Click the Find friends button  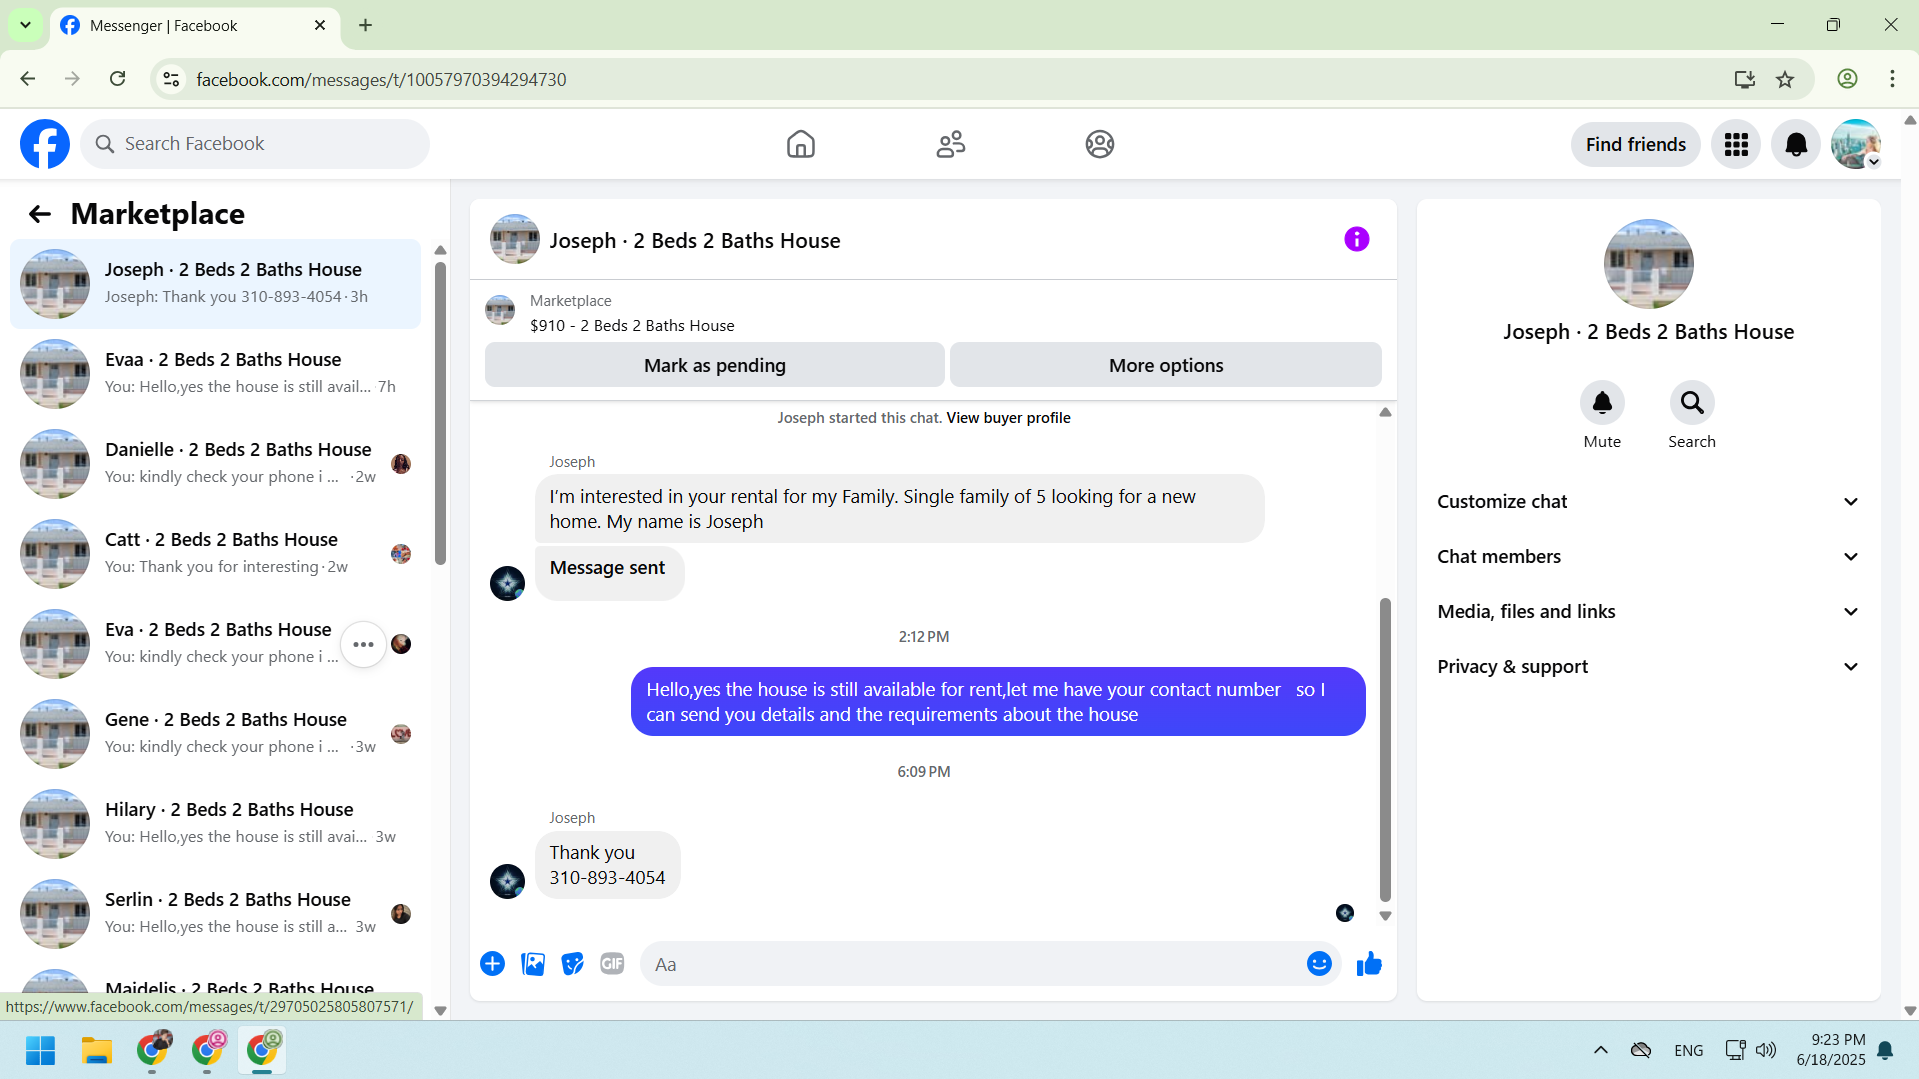pyautogui.click(x=1635, y=145)
